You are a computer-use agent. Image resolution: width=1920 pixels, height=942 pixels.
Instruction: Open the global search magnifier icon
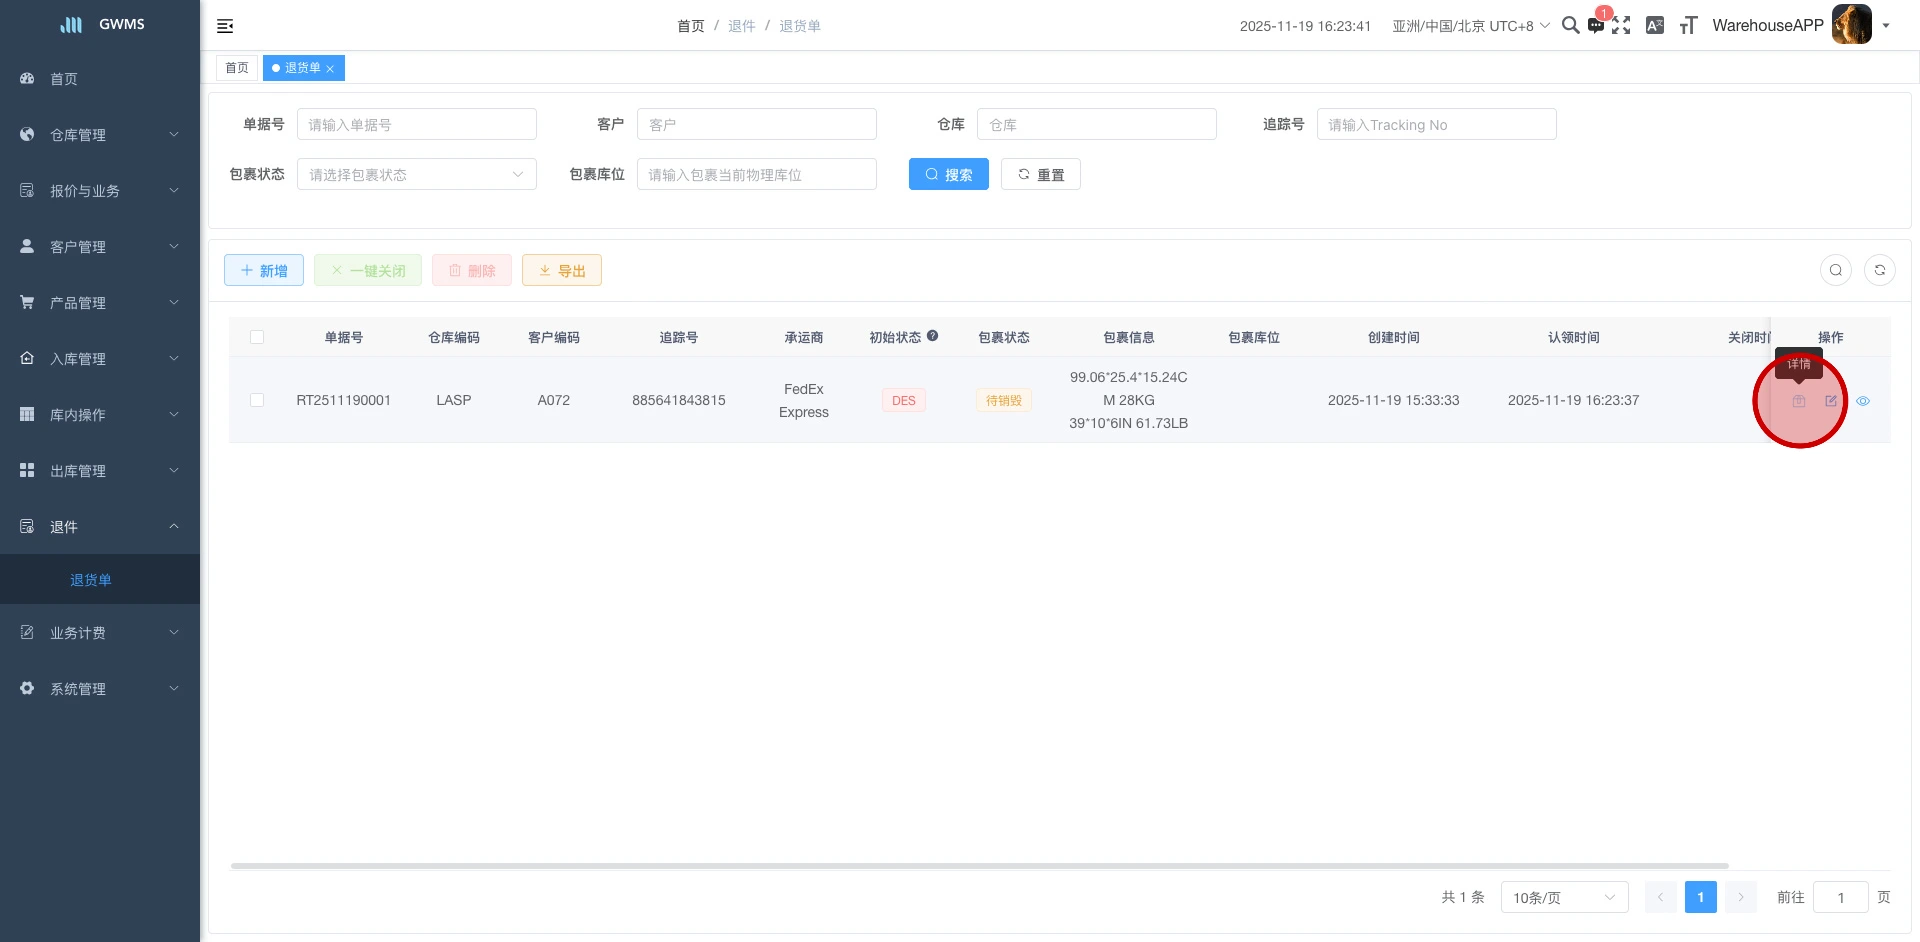[x=1570, y=25]
